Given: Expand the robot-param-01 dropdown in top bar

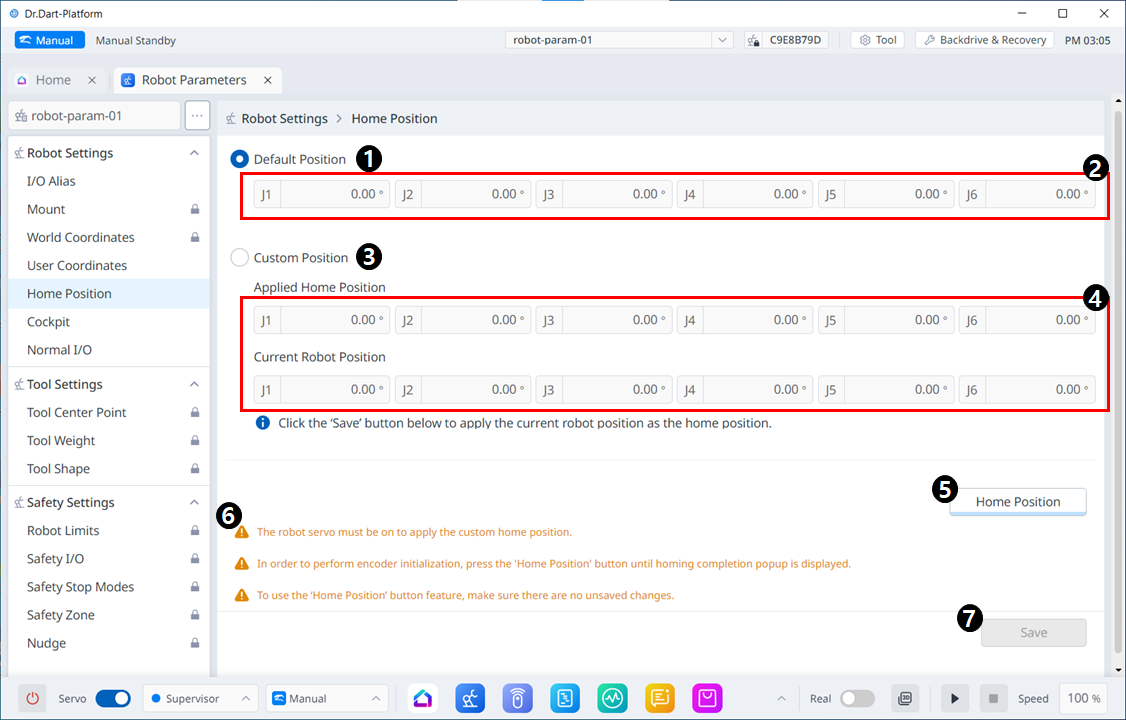Looking at the screenshot, I should point(722,40).
